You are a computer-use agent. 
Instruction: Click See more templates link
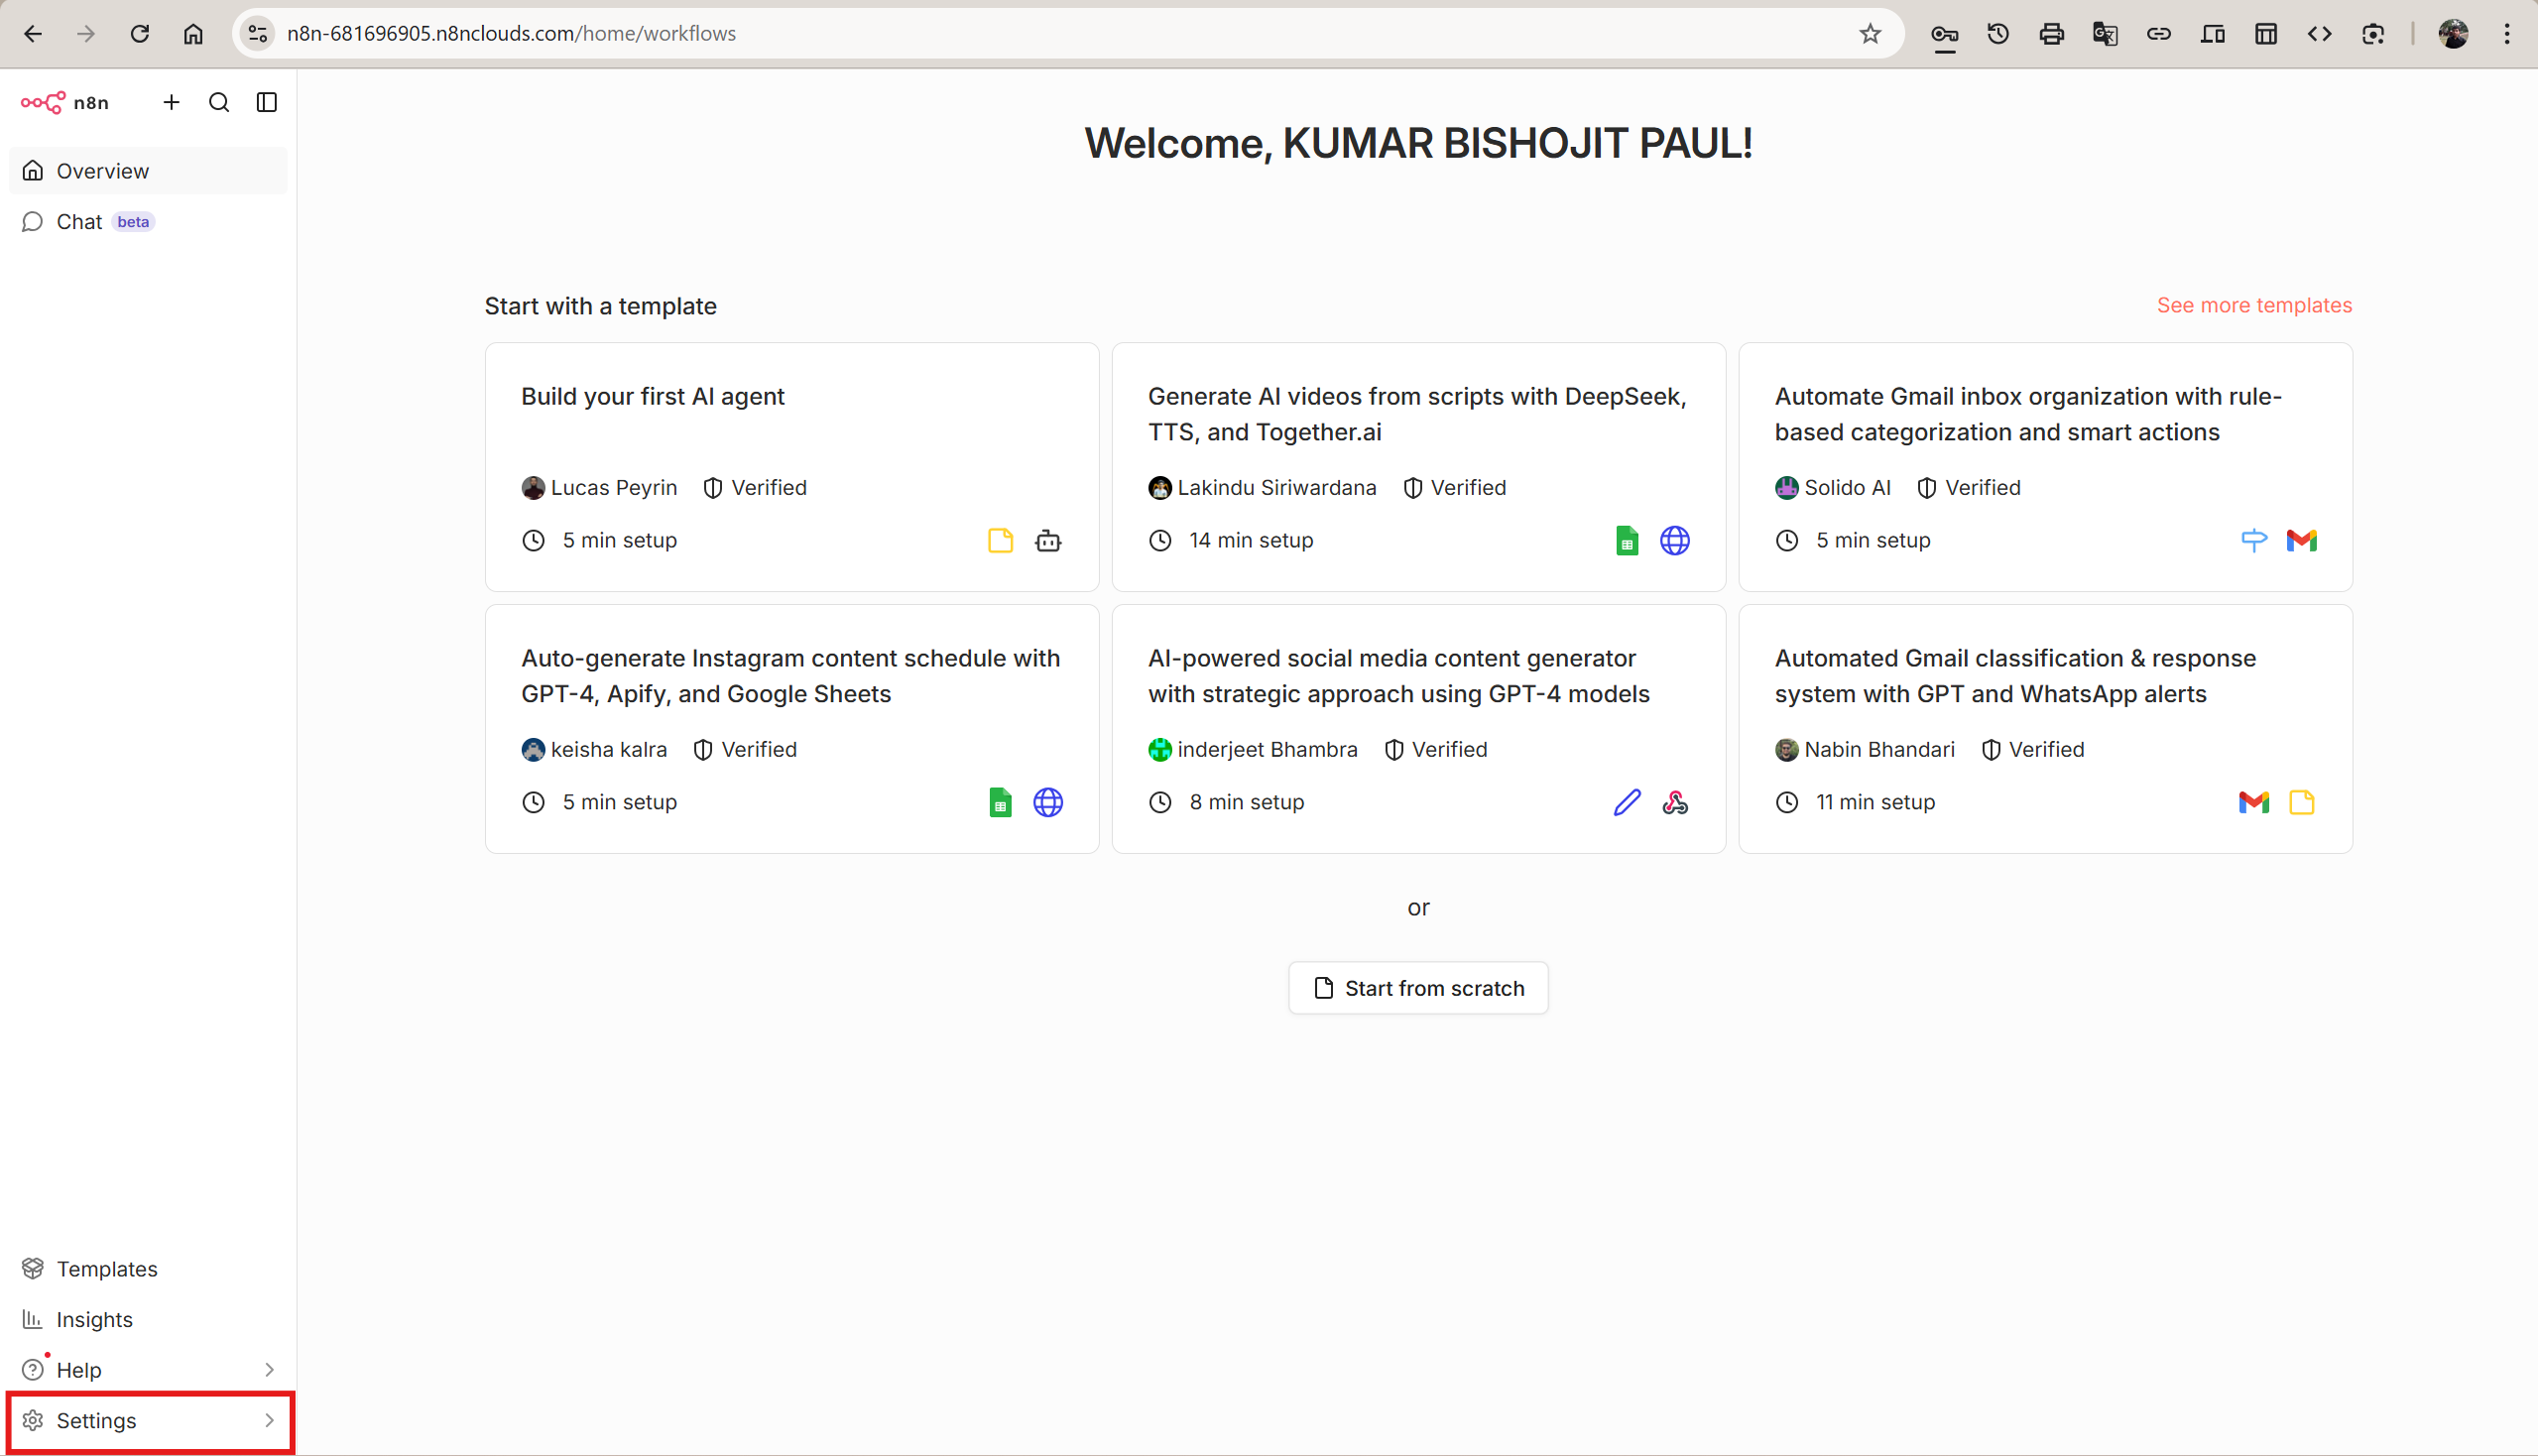coord(2254,305)
